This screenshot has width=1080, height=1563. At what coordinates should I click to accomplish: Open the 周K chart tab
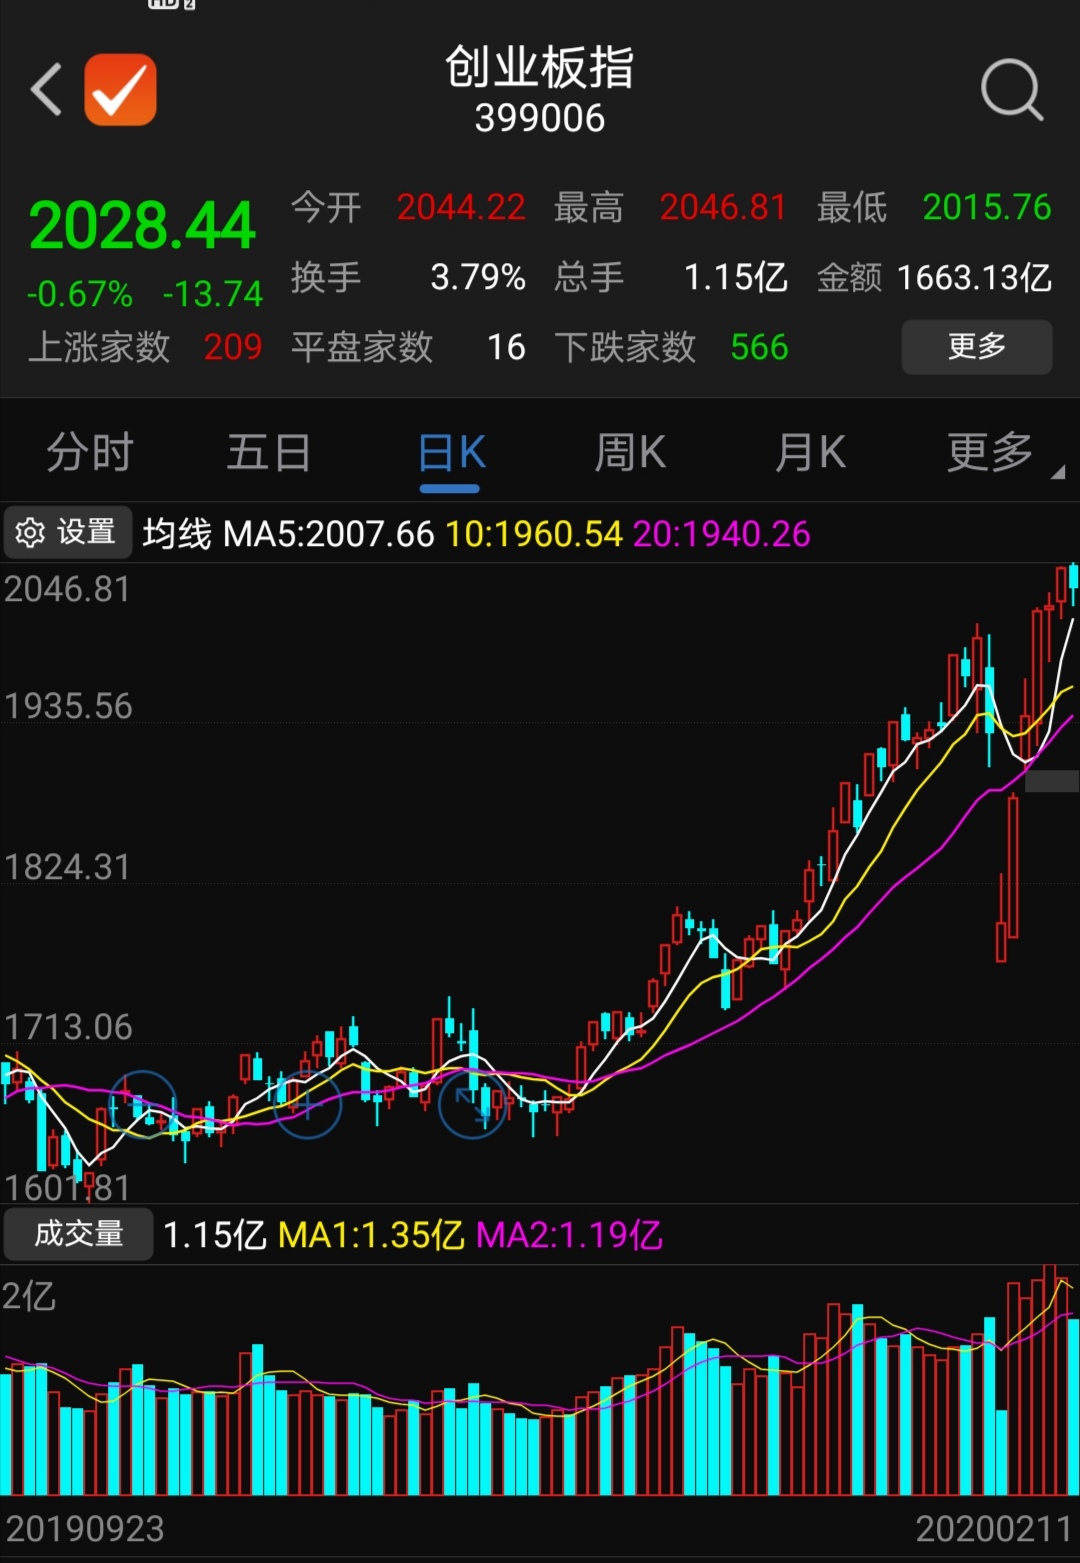630,453
